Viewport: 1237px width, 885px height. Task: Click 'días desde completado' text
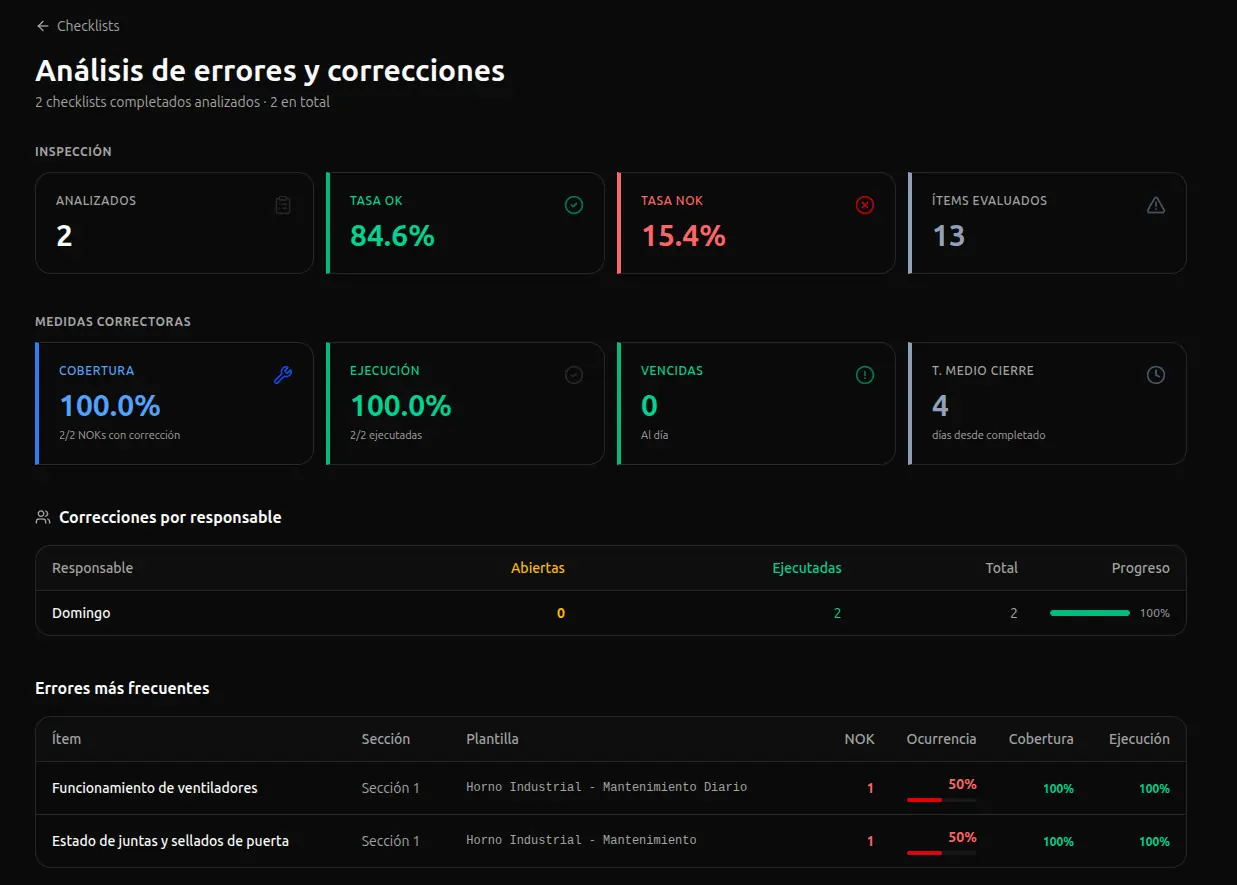point(989,435)
